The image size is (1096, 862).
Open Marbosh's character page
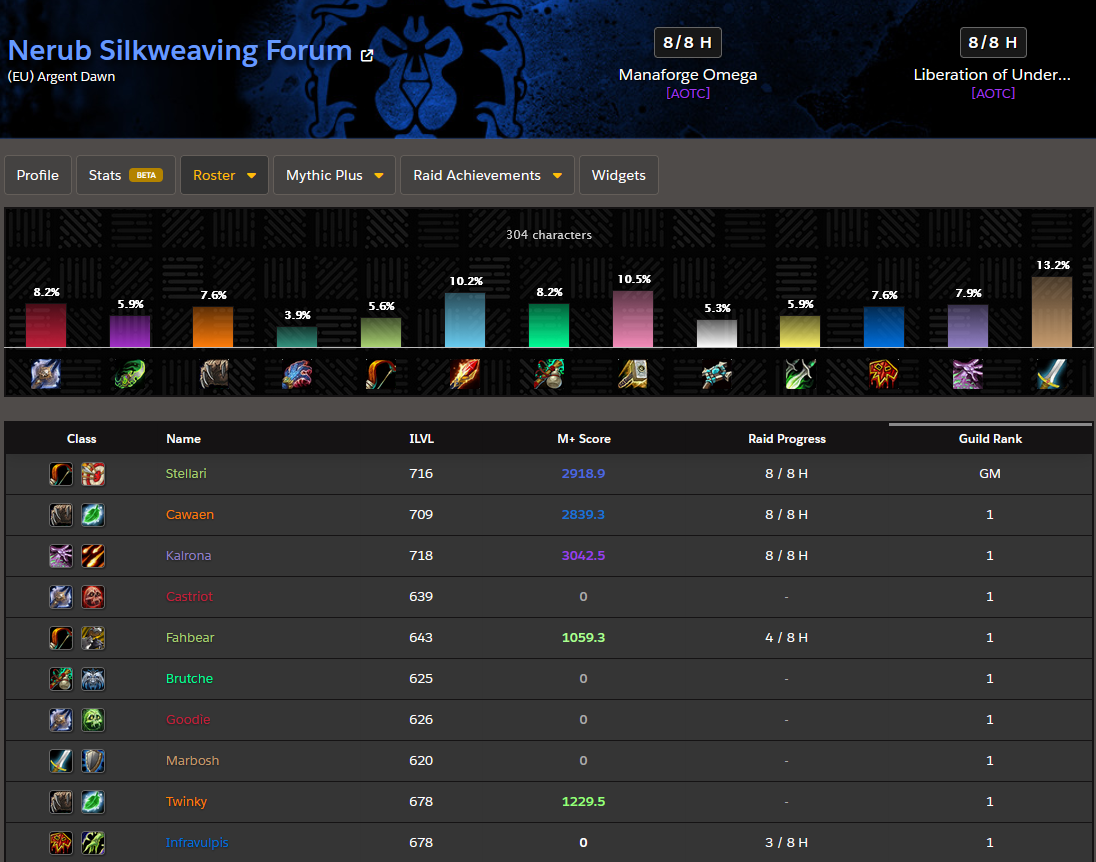(x=192, y=761)
